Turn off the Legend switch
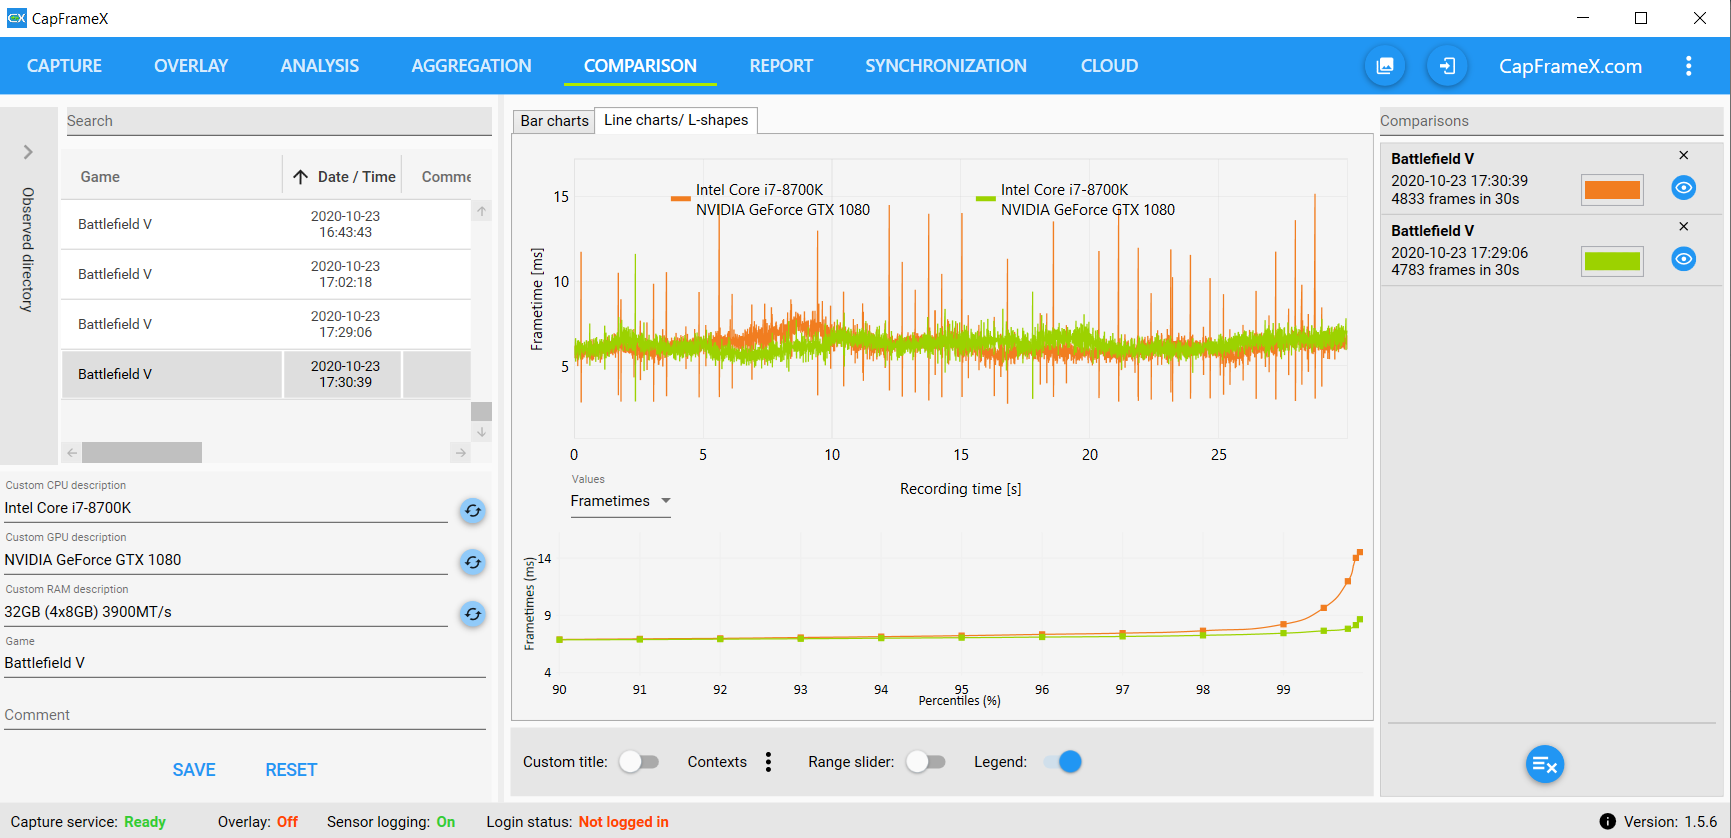This screenshot has height=838, width=1731. [1062, 762]
